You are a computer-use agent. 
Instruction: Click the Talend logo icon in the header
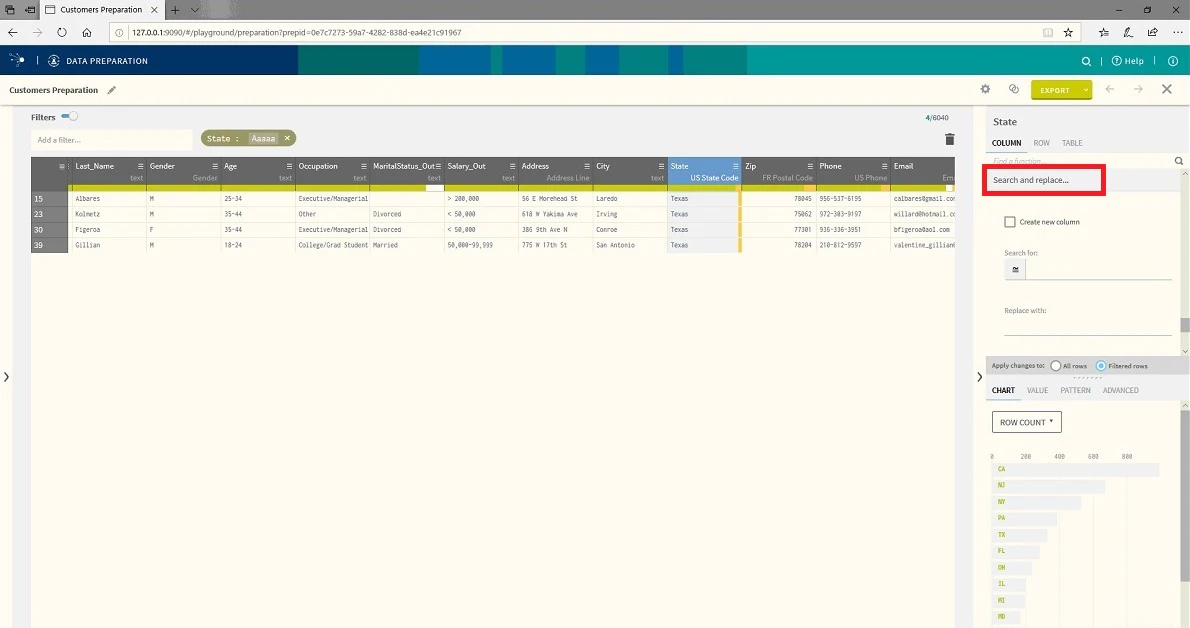click(x=17, y=60)
